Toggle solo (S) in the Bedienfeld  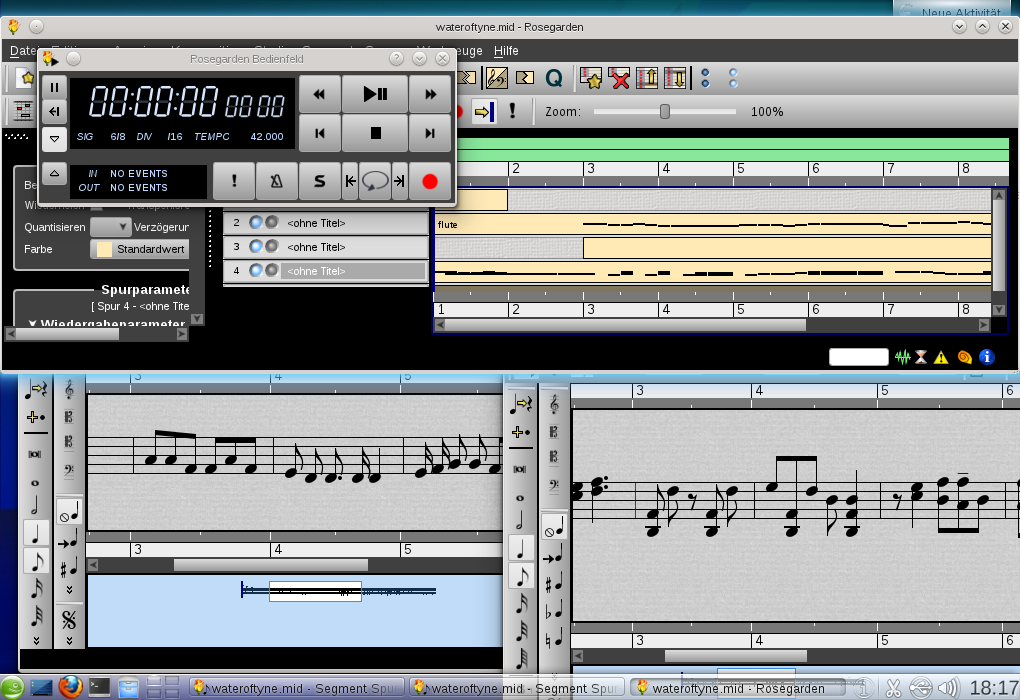(x=319, y=182)
